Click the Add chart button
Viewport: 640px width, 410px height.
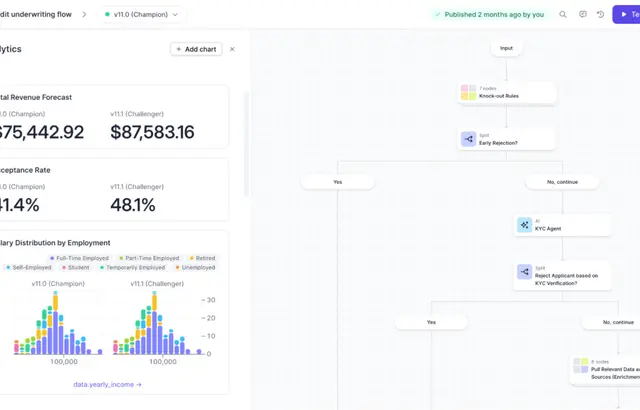point(196,49)
